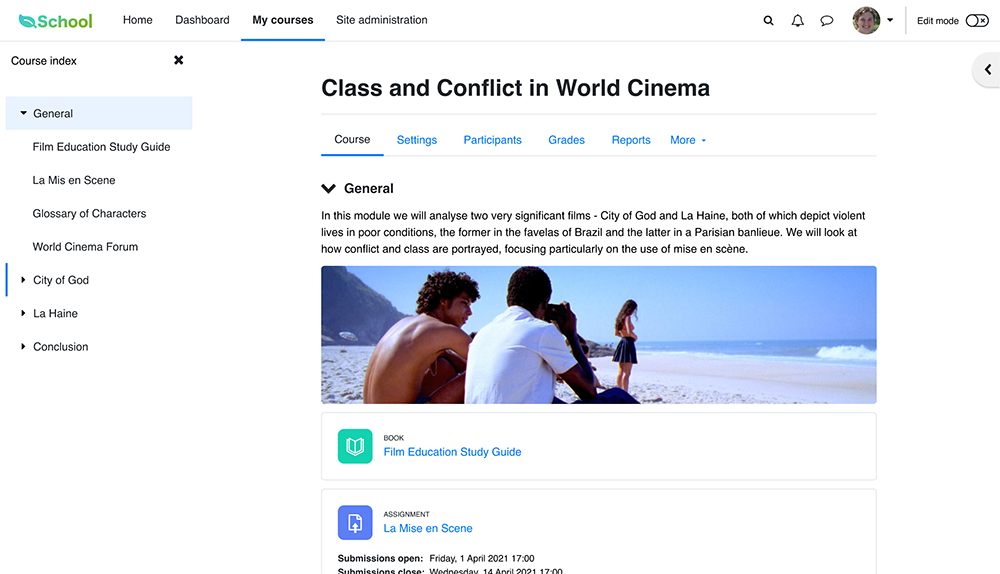Viewport: 1000px width, 574px height.
Task: Switch to the Participants tab
Action: pos(492,140)
